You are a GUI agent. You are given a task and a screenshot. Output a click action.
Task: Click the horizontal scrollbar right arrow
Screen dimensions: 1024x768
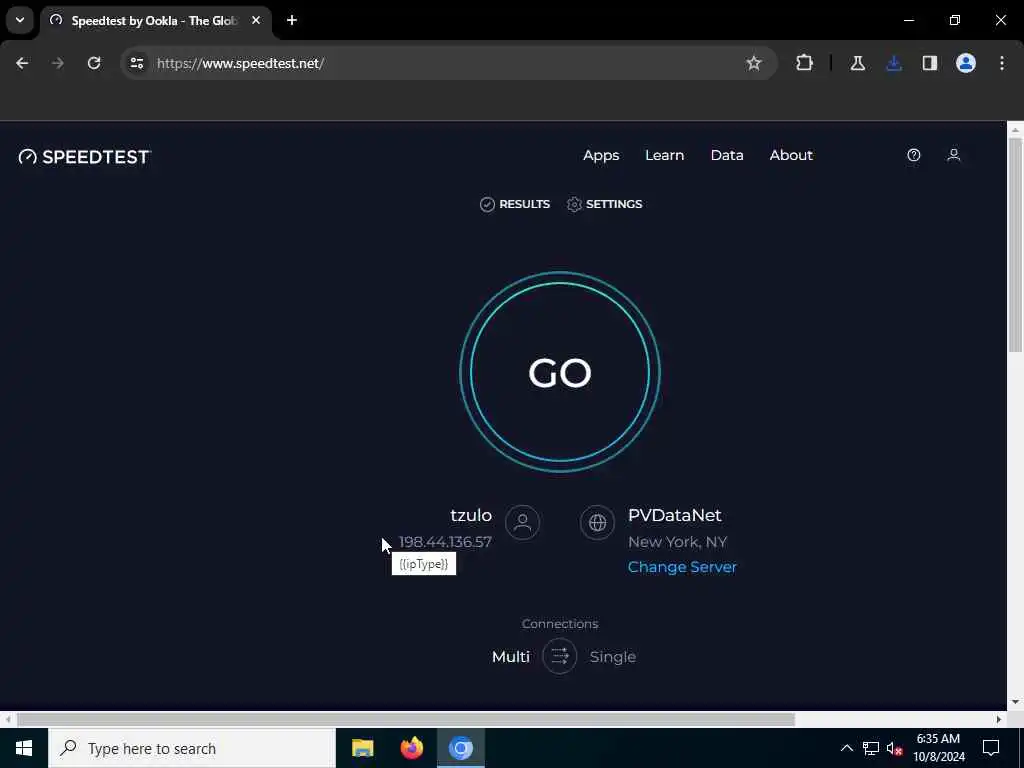(x=999, y=719)
